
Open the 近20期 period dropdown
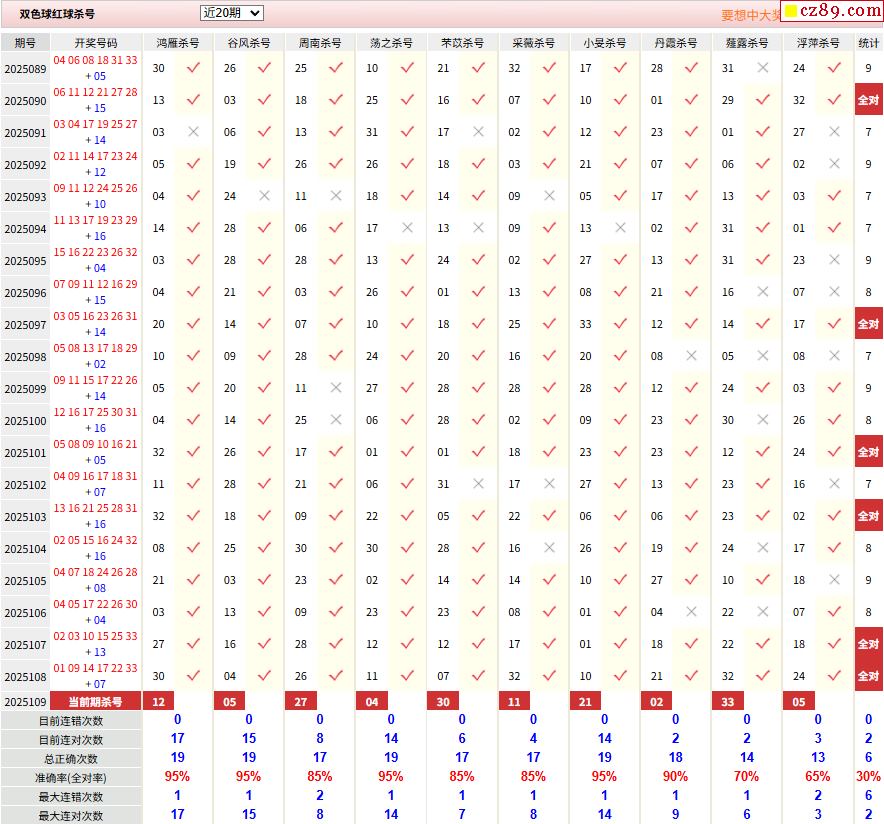click(231, 13)
